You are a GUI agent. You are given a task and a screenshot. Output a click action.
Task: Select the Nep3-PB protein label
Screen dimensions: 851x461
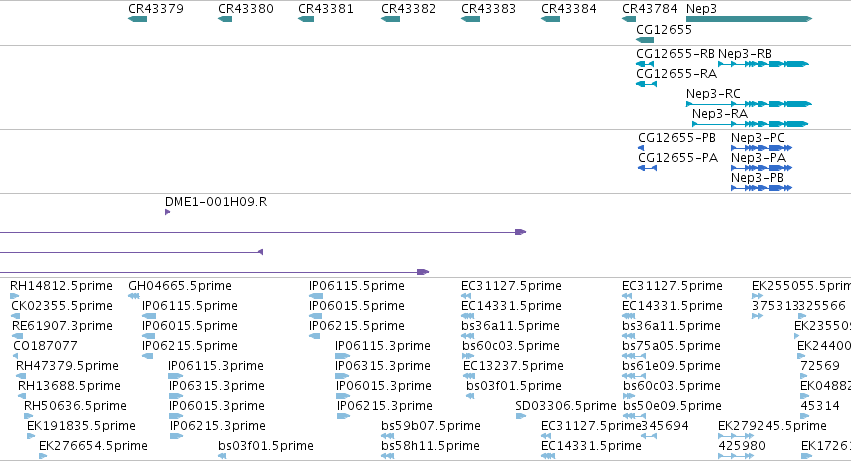tap(757, 178)
